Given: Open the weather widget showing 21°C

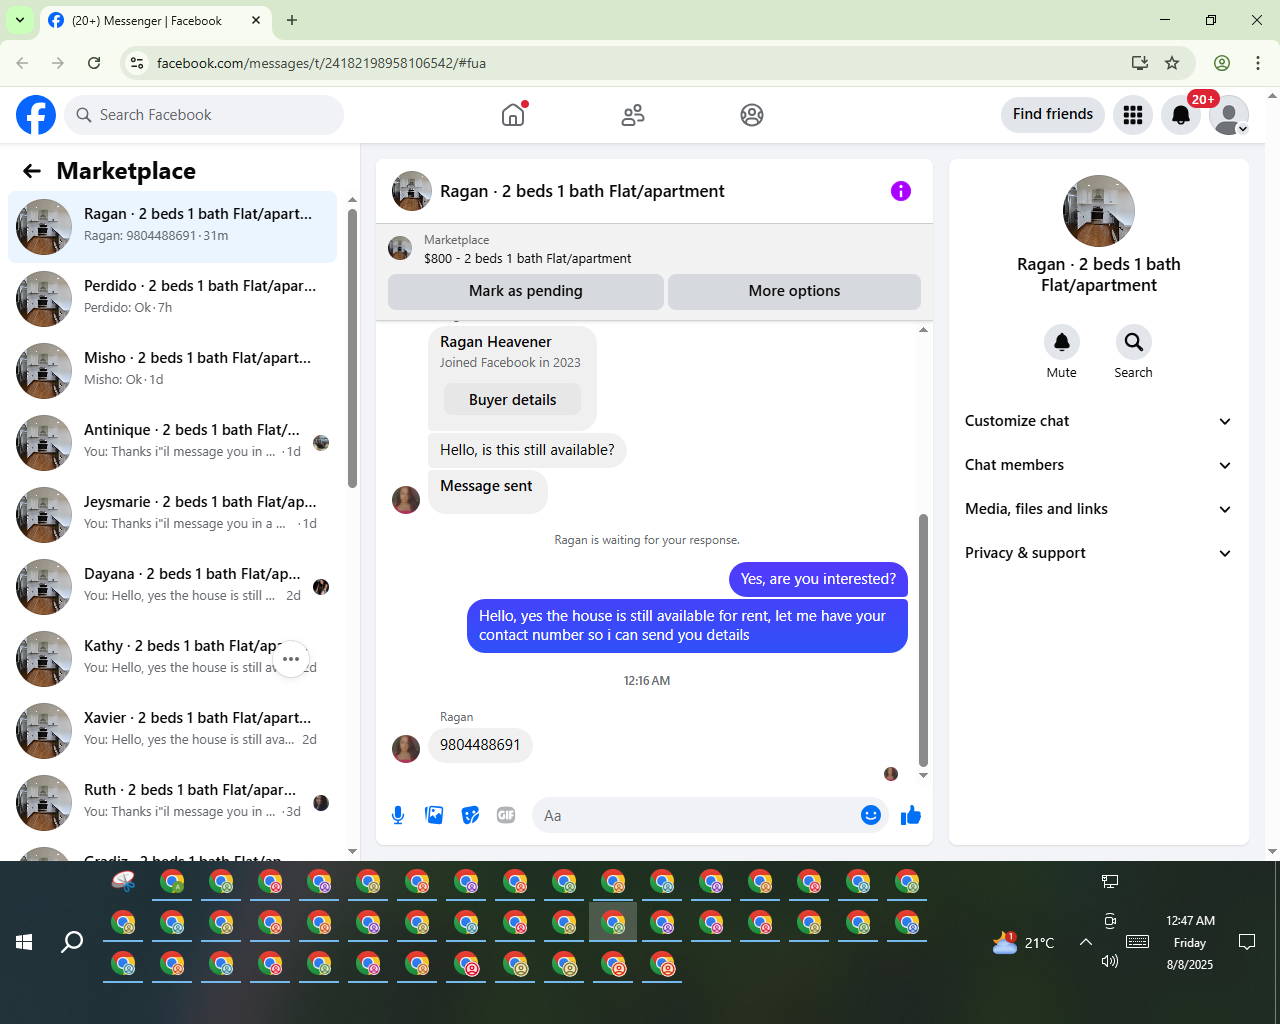Looking at the screenshot, I should [x=1023, y=942].
